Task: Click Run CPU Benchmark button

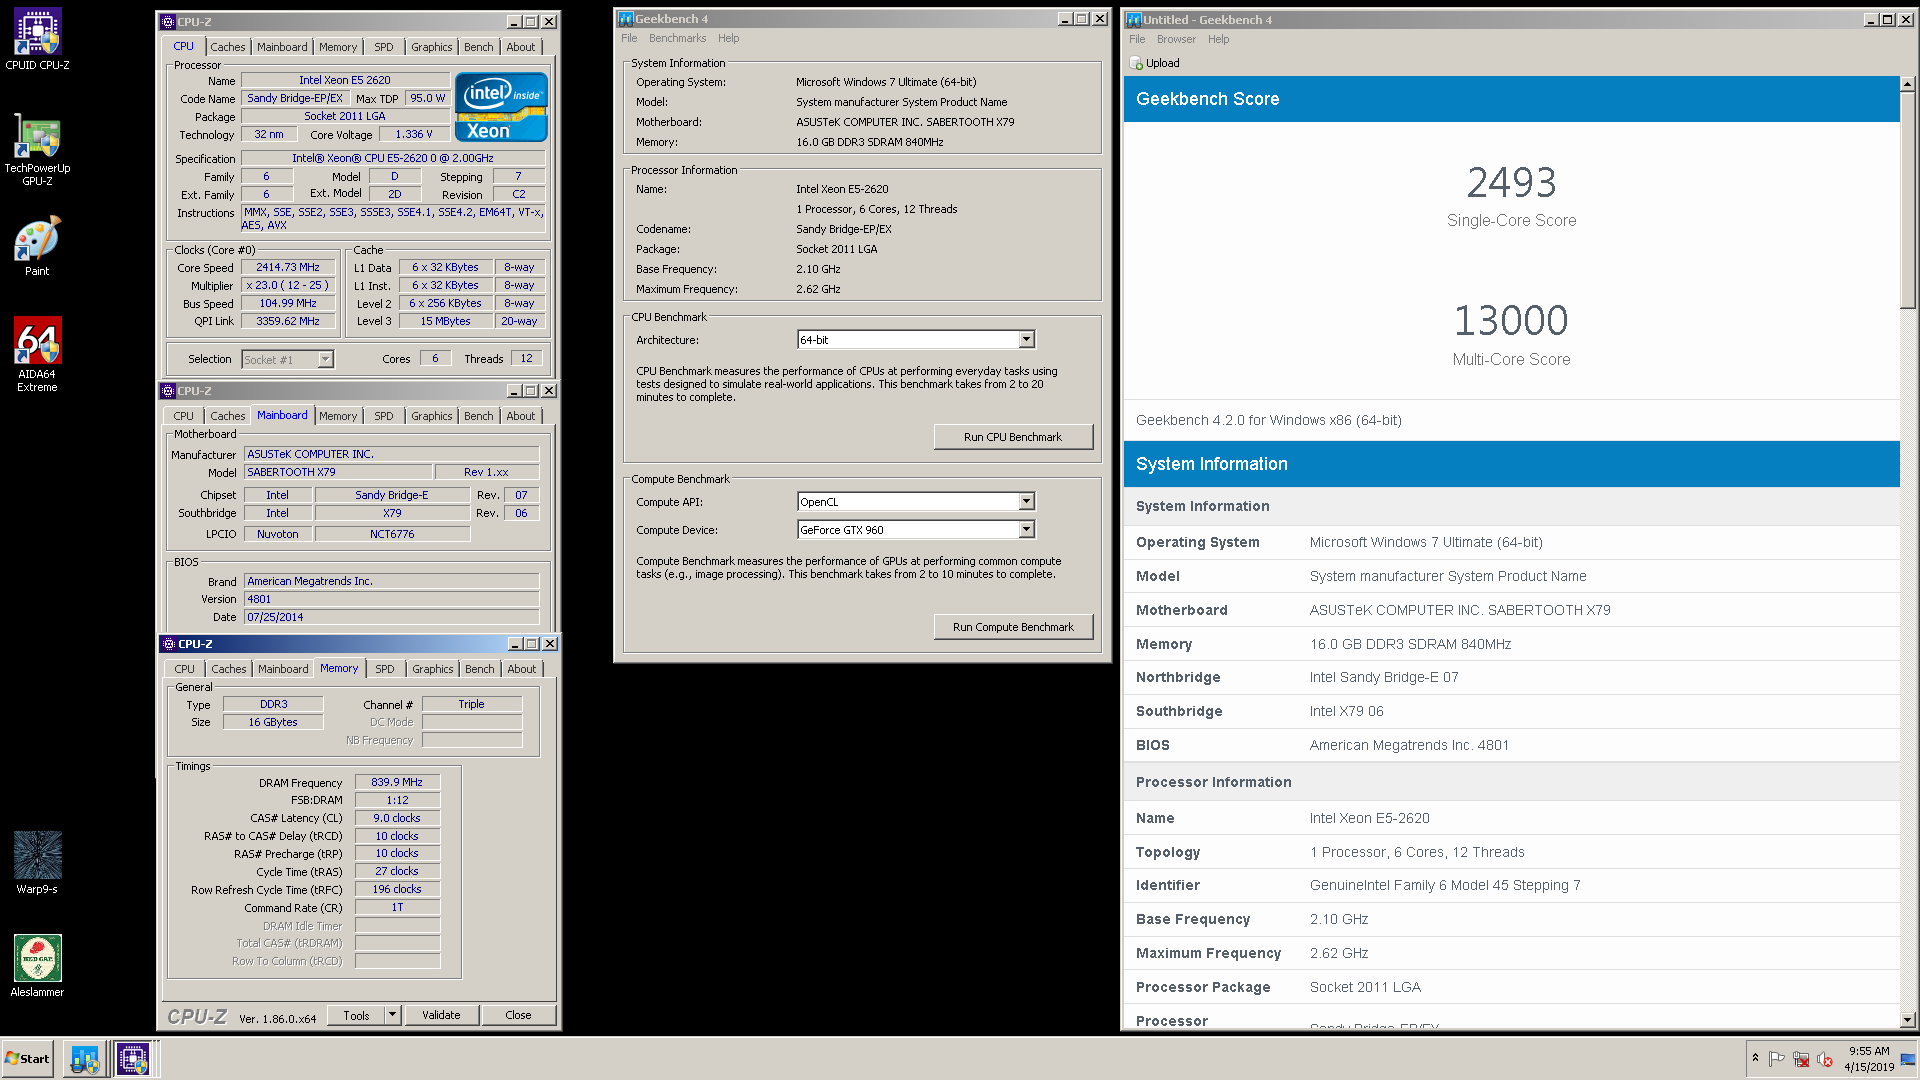Action: point(1013,437)
